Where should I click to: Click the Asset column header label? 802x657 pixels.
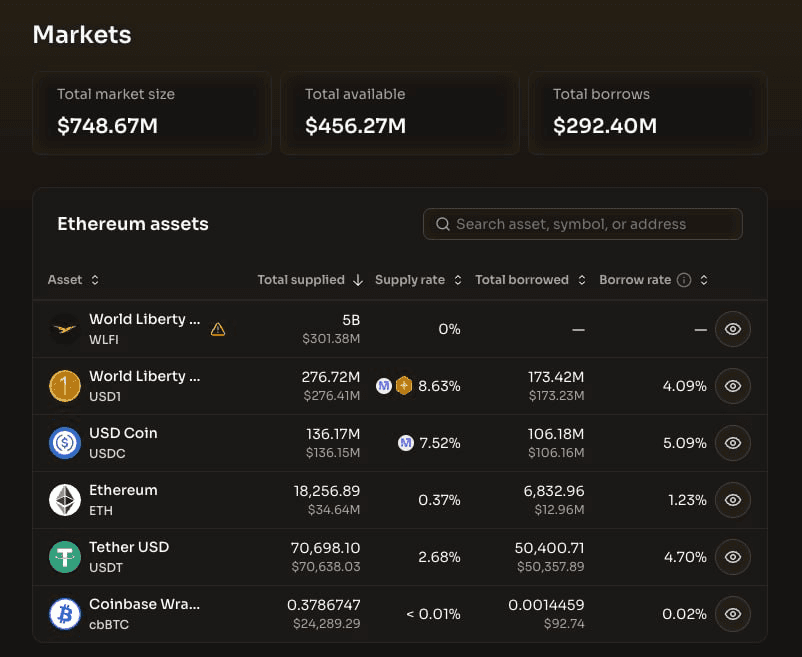65,280
